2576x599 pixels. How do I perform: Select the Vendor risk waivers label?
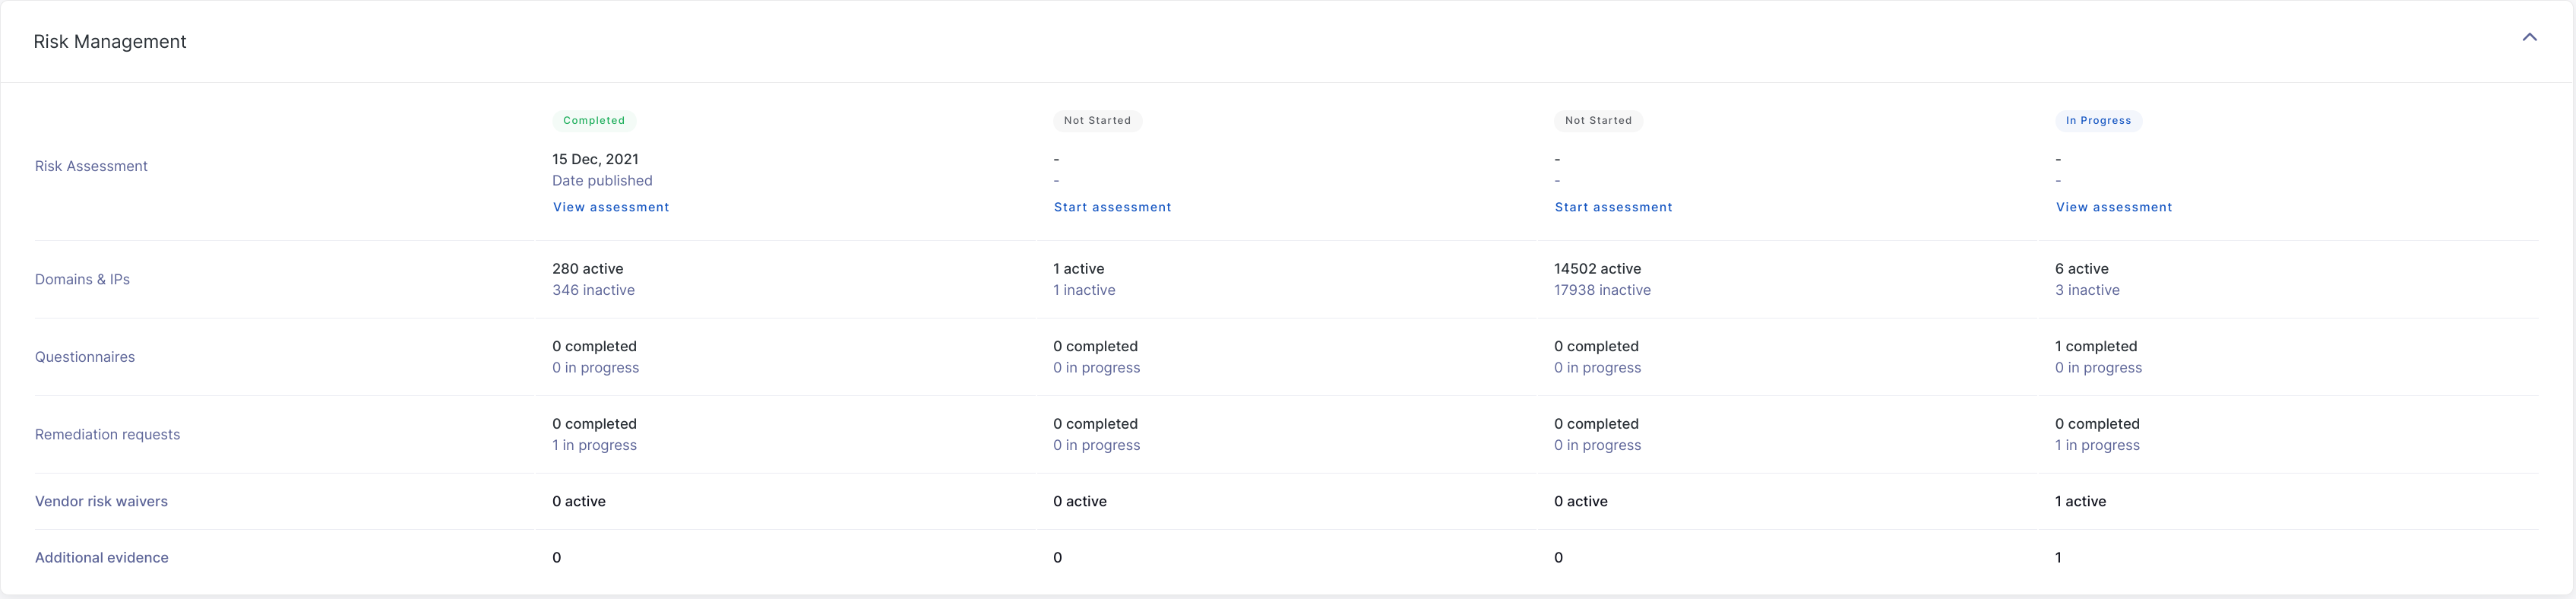click(101, 501)
